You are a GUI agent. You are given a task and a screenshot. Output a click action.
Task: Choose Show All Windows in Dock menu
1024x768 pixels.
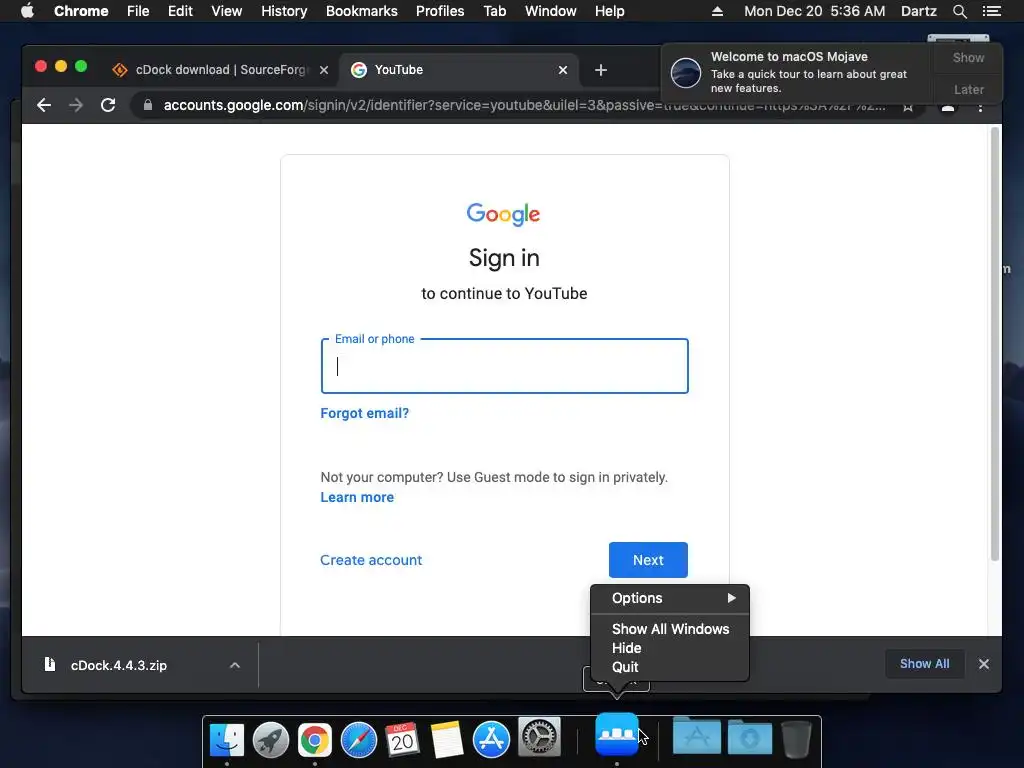pyautogui.click(x=670, y=629)
